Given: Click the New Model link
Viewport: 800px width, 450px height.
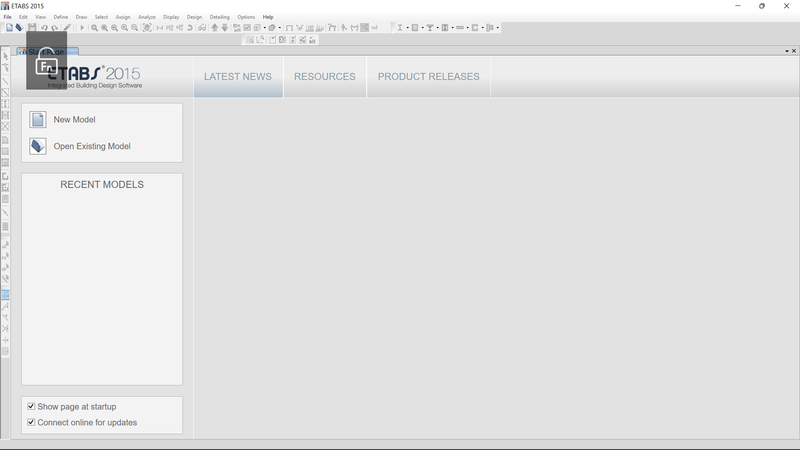Looking at the screenshot, I should point(74,119).
